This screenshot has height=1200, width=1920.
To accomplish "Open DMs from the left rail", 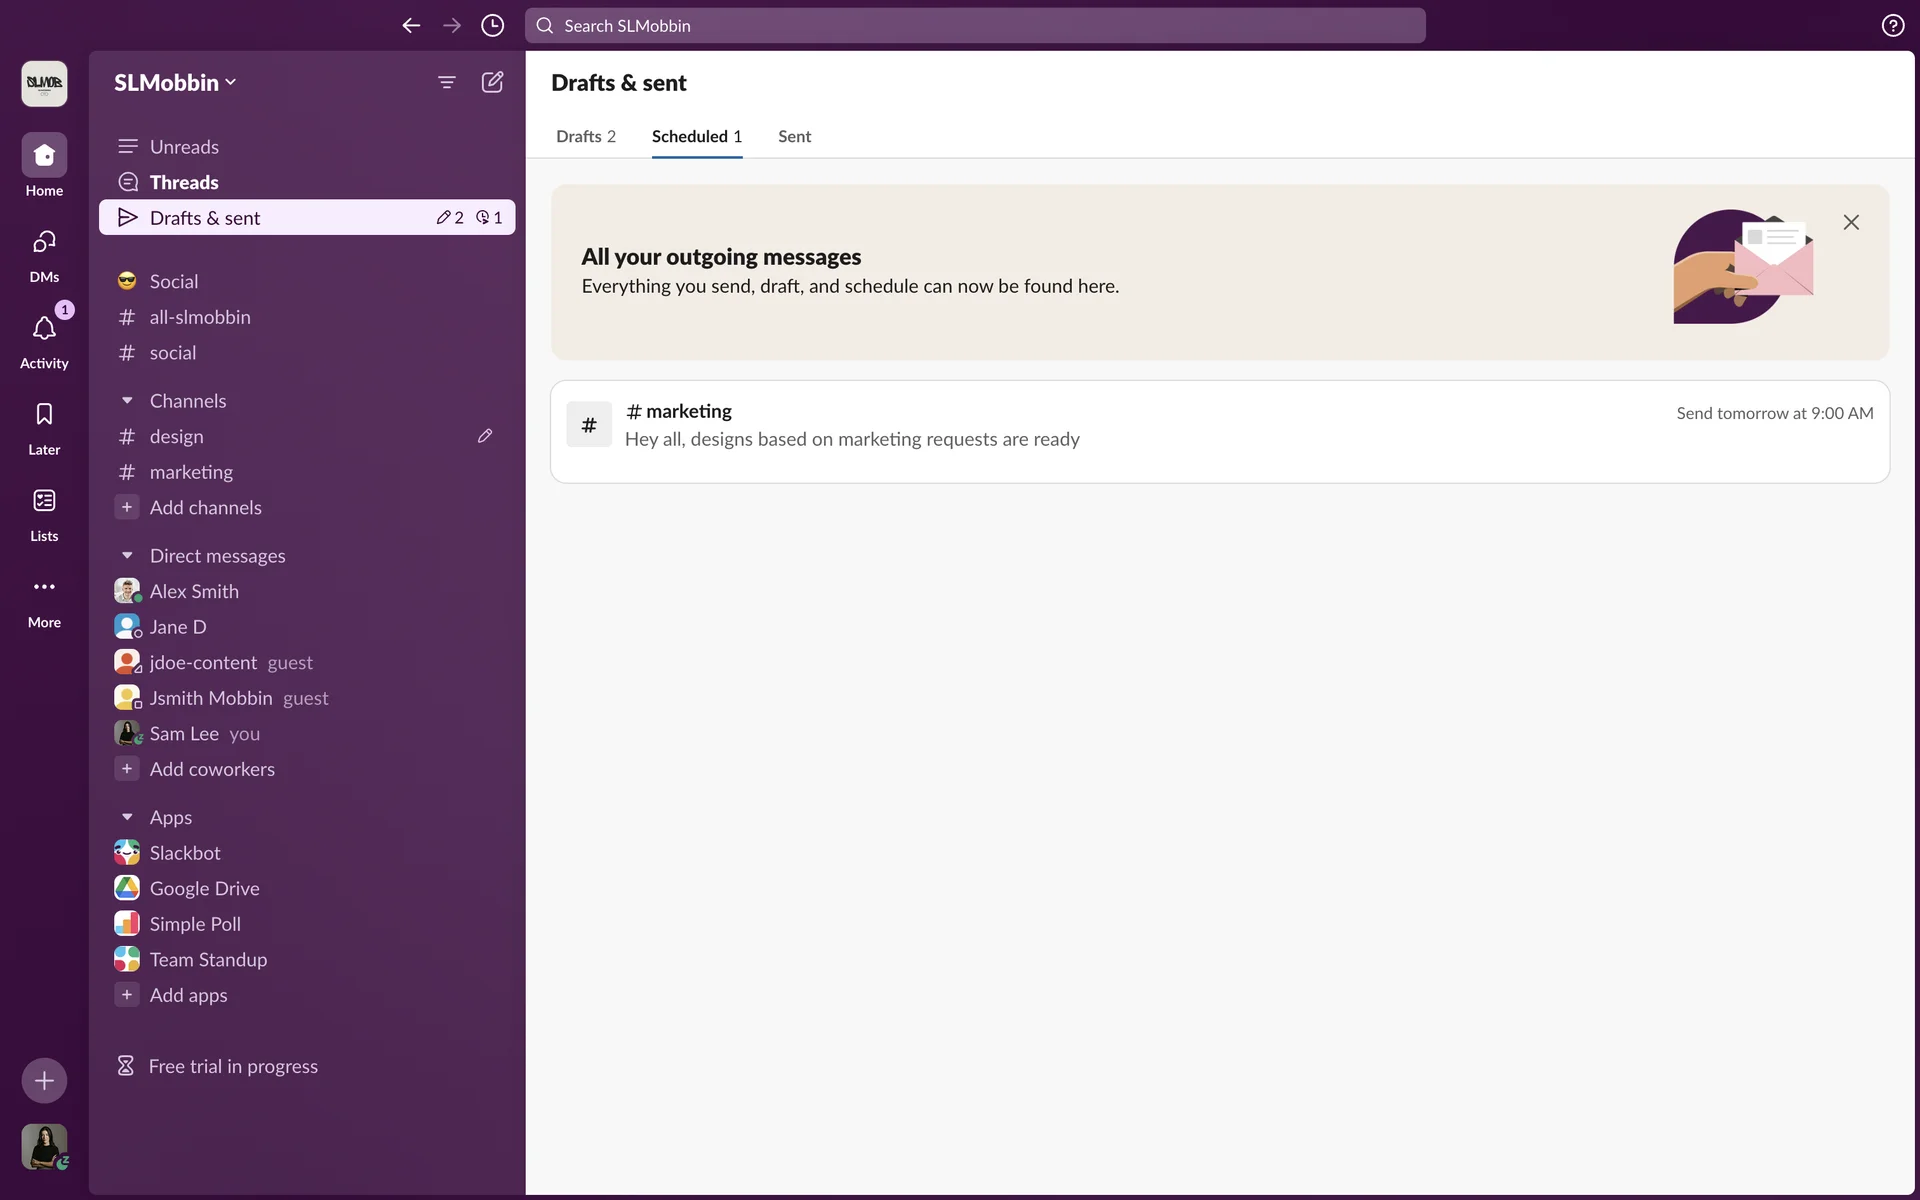I will click(44, 243).
